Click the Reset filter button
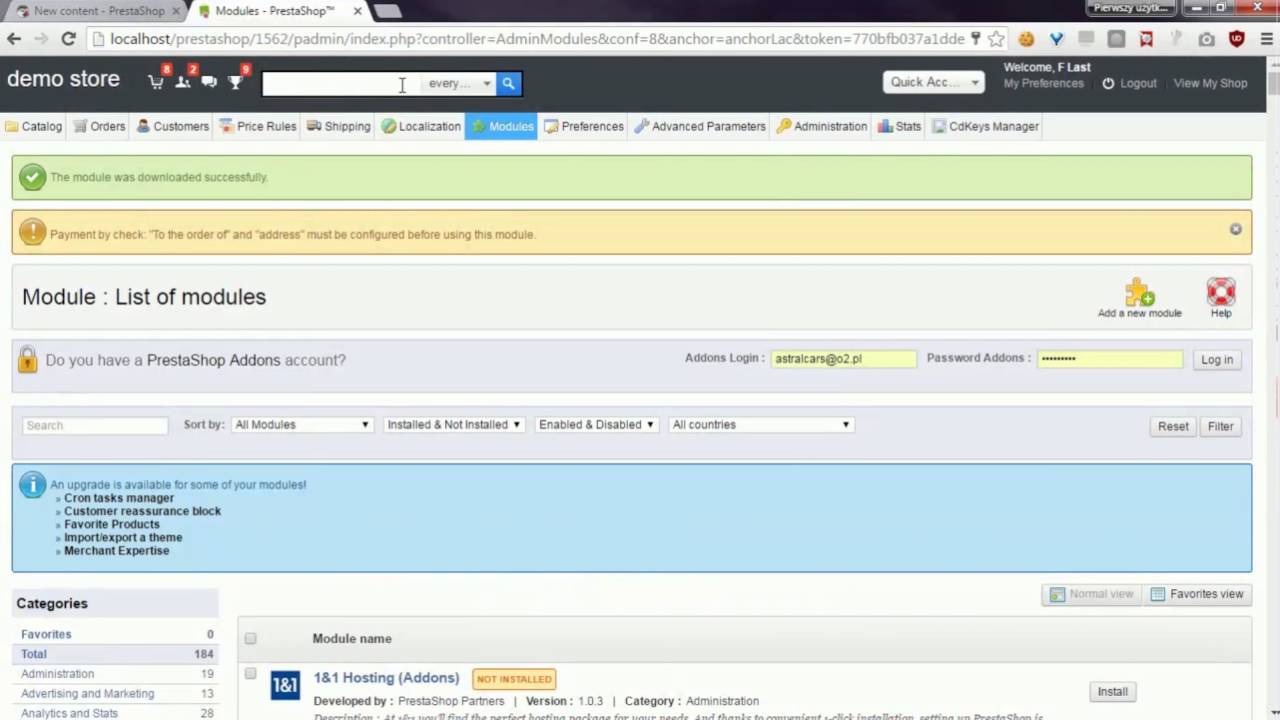 1173,426
